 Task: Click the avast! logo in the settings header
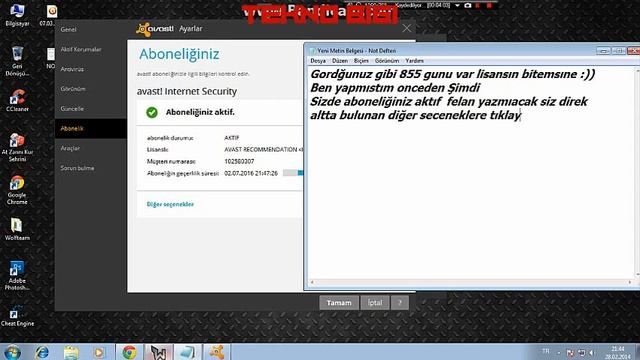(x=155, y=29)
